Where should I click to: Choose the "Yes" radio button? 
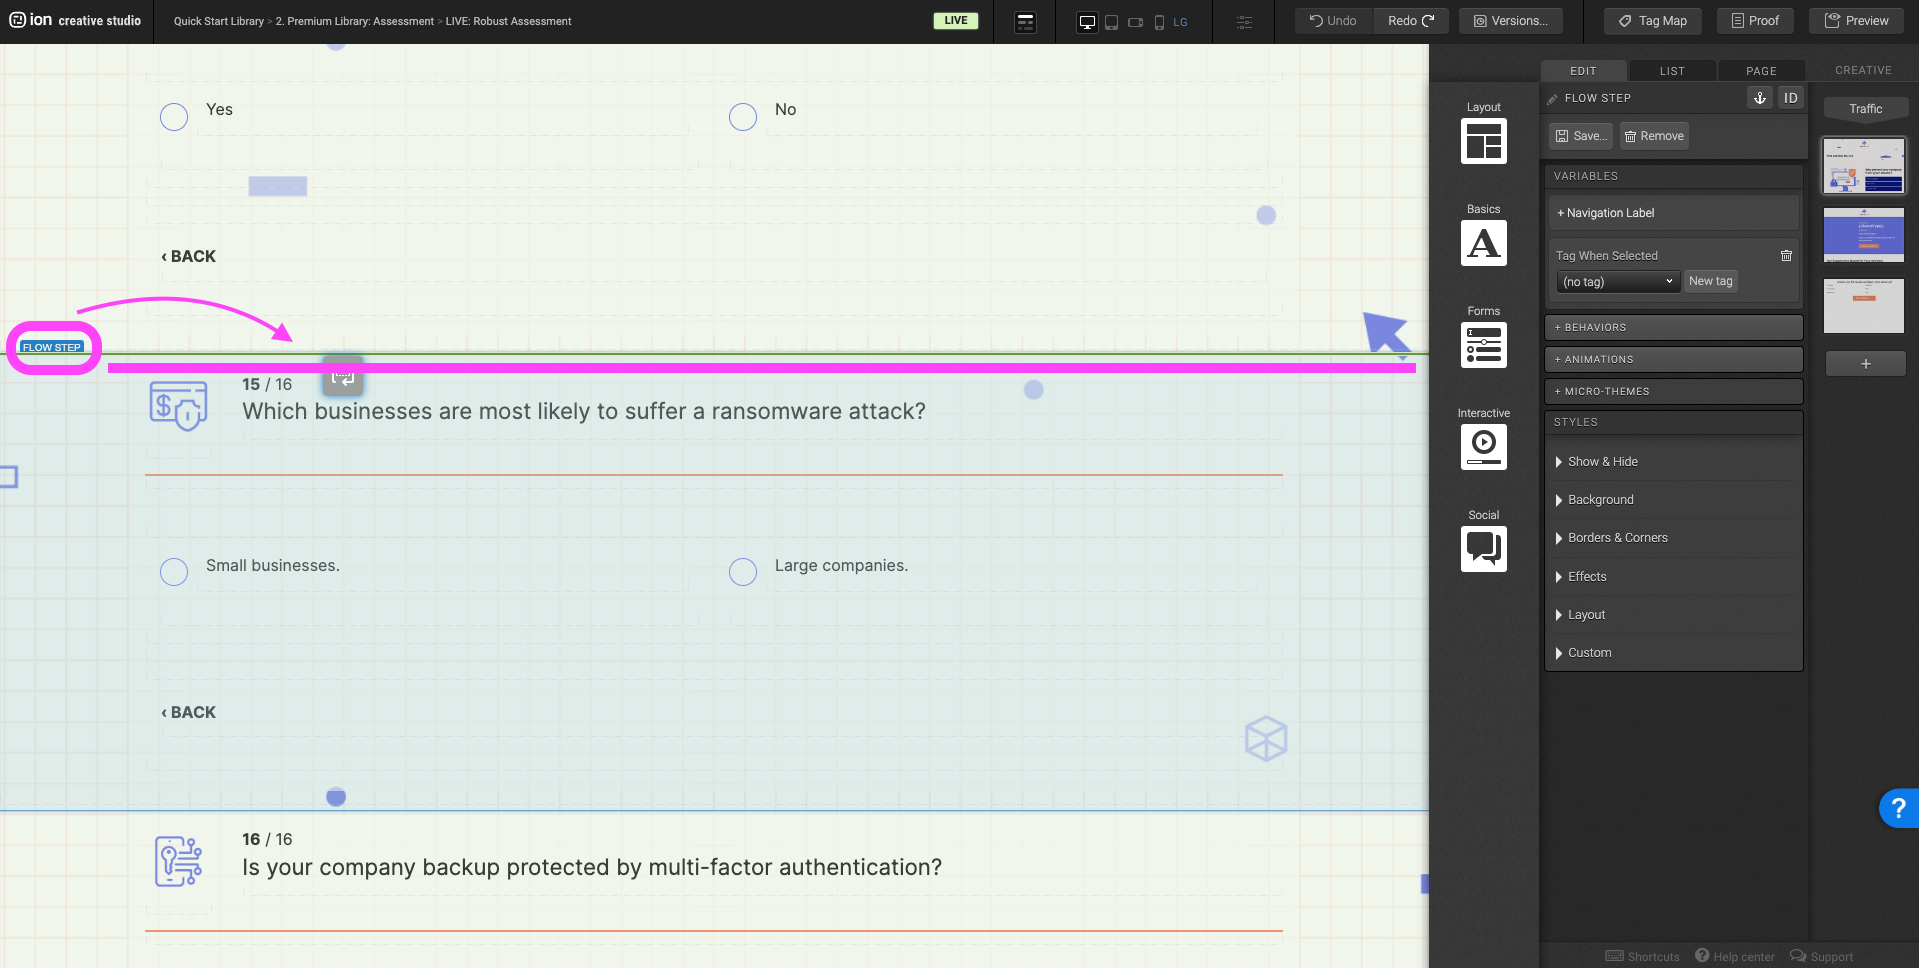tap(174, 117)
